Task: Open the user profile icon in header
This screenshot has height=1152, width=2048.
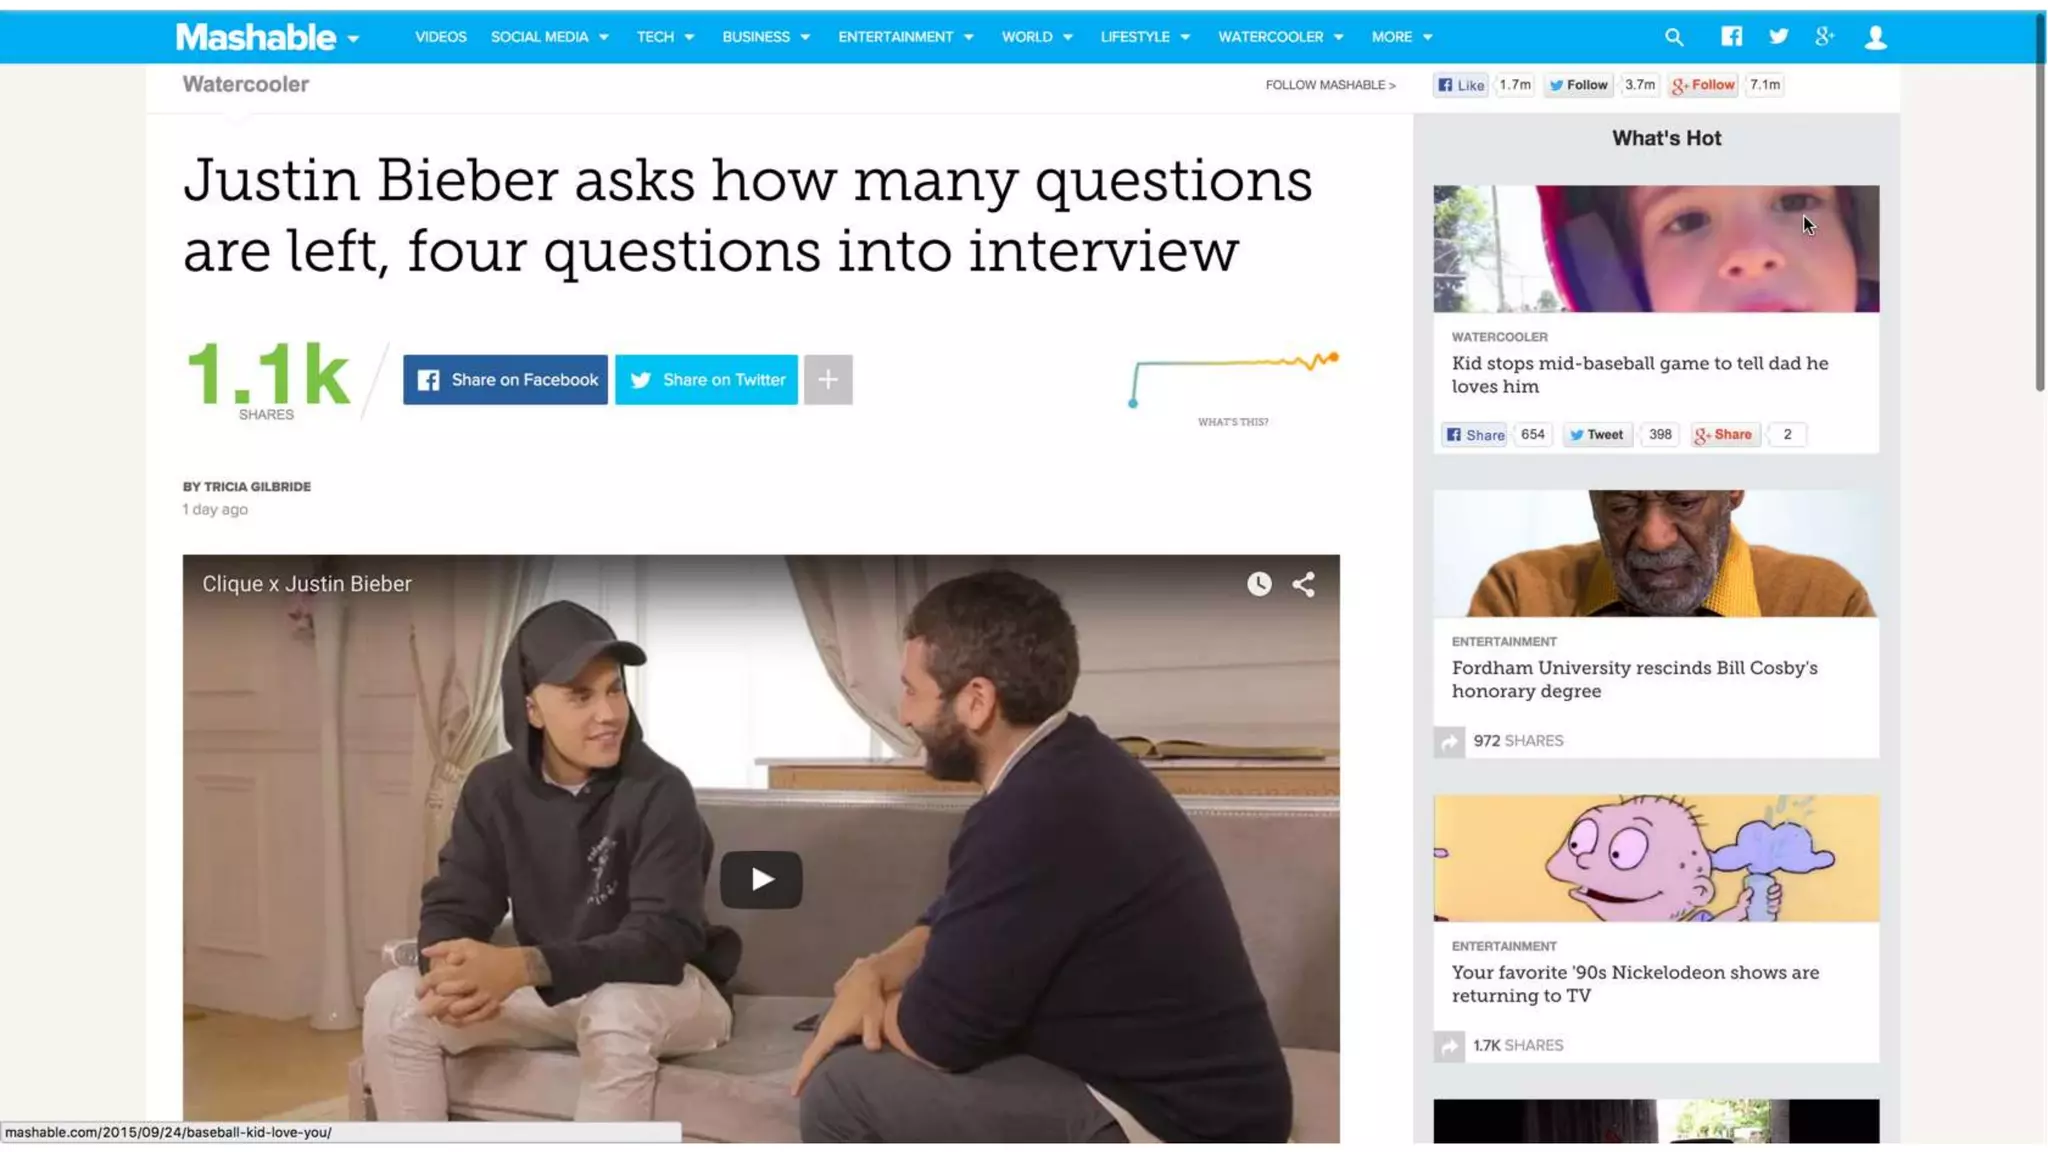Action: (1875, 37)
